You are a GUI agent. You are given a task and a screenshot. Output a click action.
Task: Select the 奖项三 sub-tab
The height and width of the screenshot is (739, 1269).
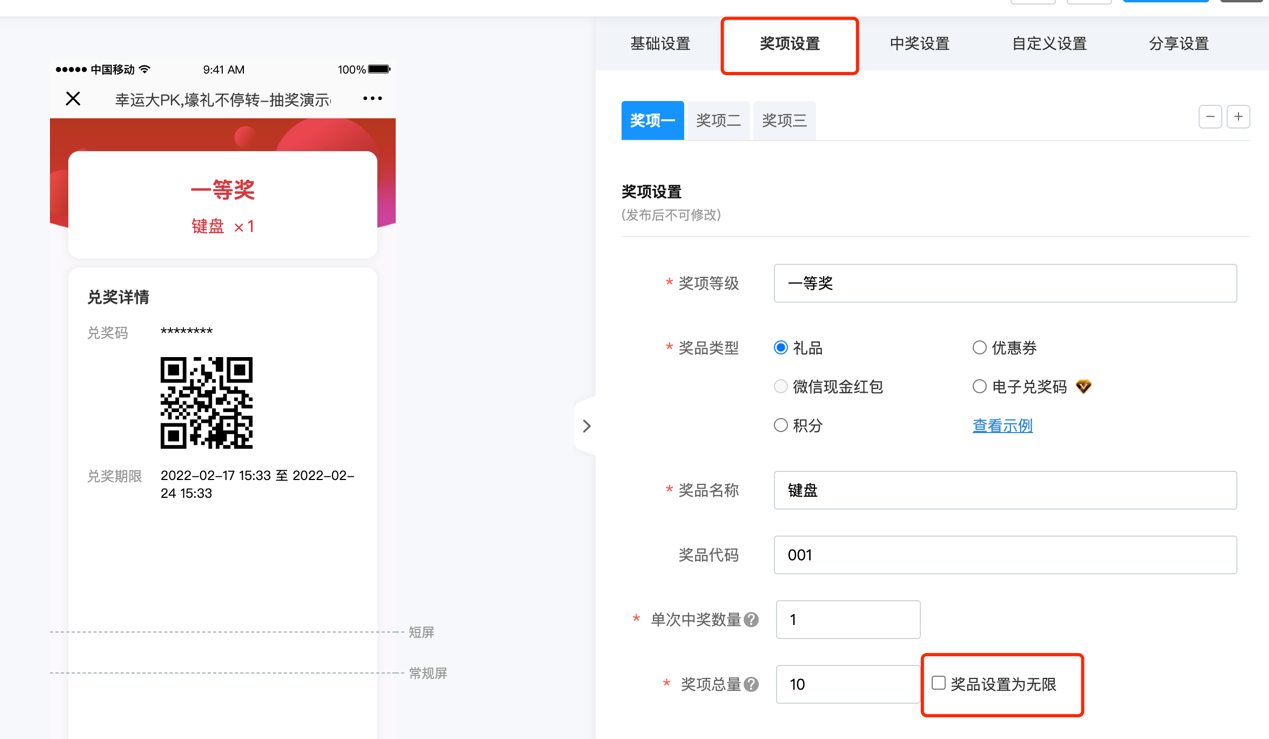click(x=785, y=120)
